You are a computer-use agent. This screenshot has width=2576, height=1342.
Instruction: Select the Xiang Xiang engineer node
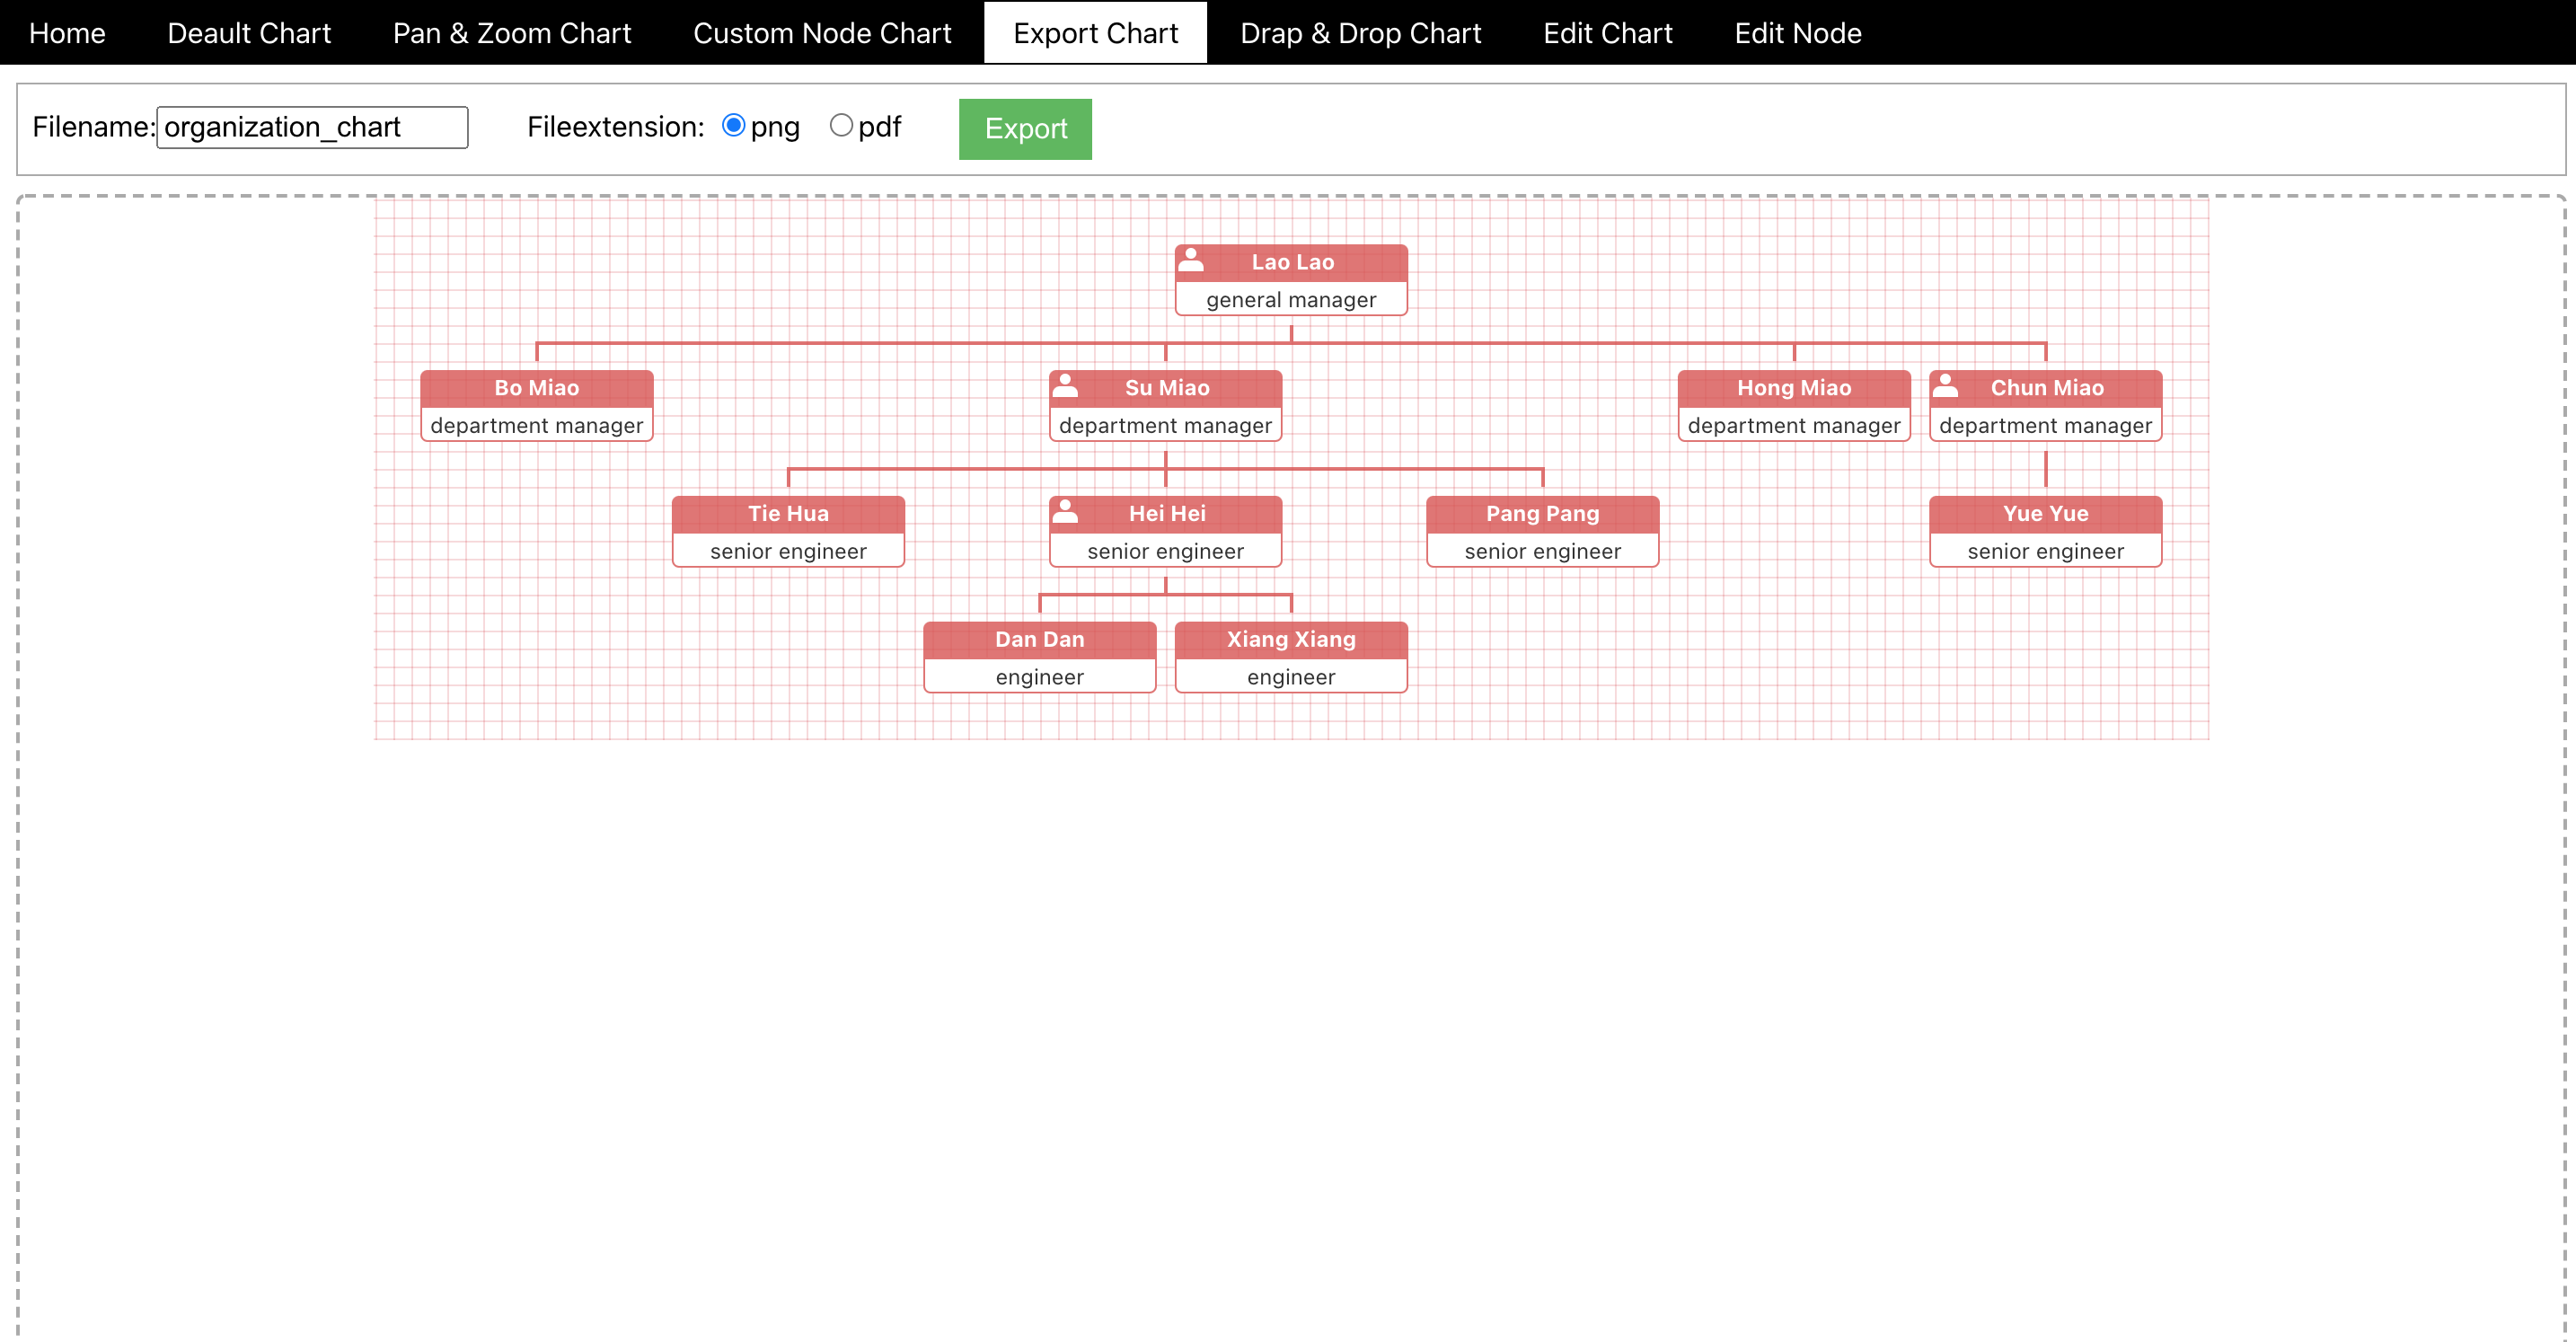[x=1290, y=658]
